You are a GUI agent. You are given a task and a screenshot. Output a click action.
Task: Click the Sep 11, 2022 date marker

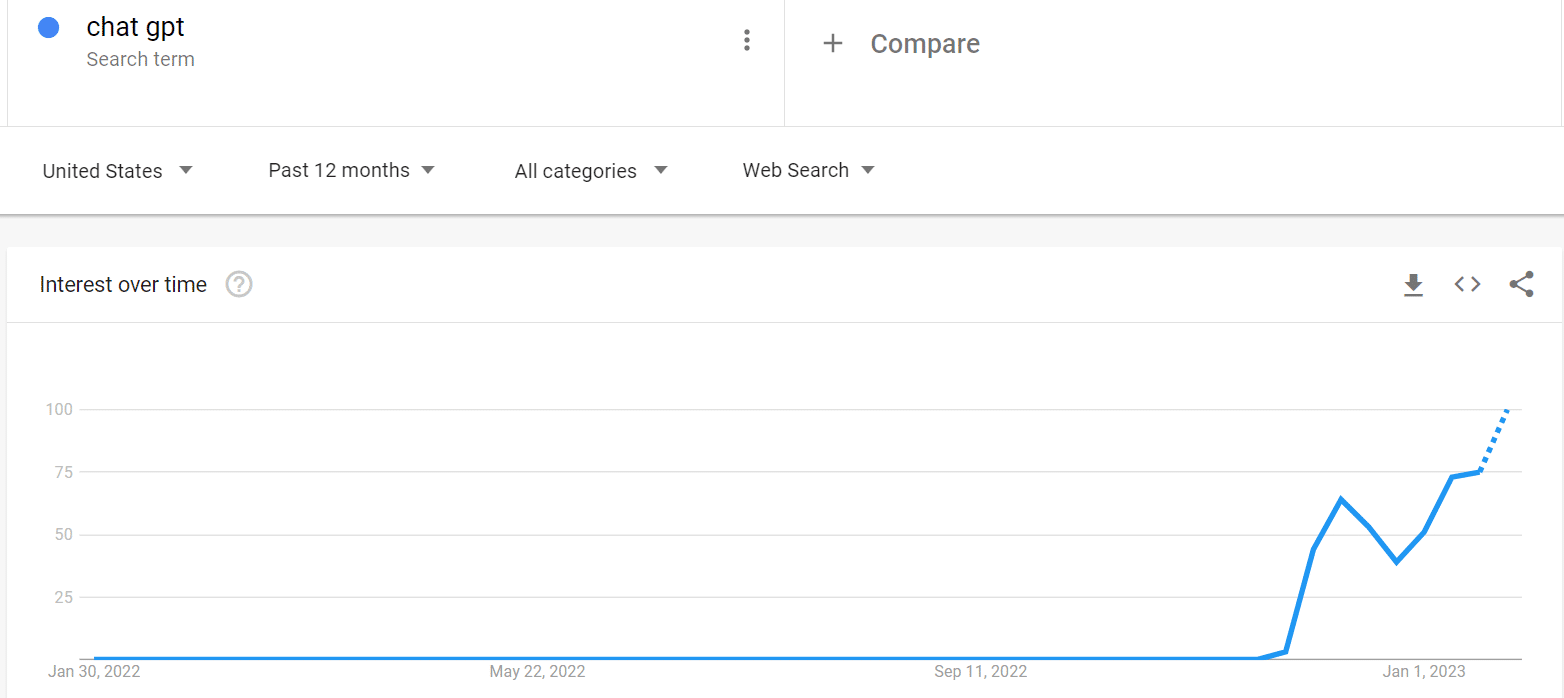pos(981,671)
